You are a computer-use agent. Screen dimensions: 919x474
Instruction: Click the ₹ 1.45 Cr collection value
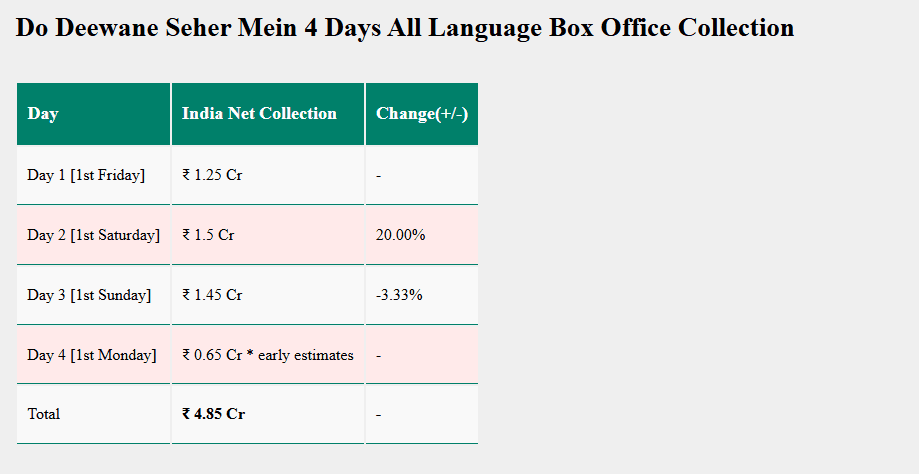(212, 295)
